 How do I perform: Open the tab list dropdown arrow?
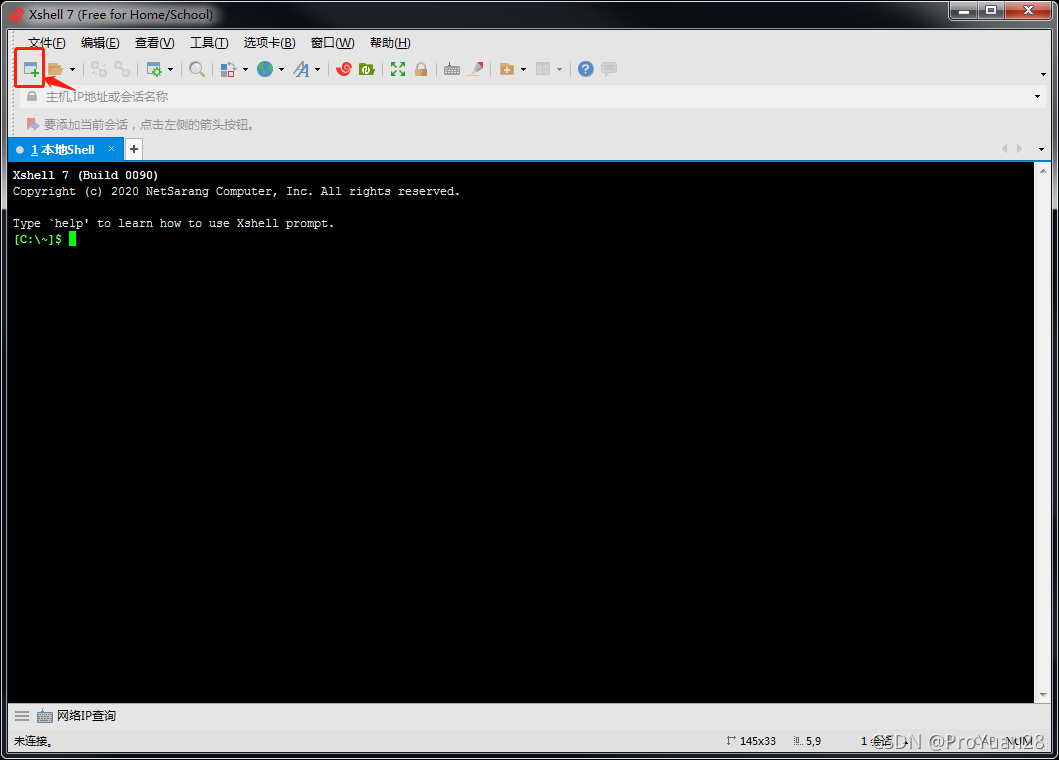[x=1041, y=149]
